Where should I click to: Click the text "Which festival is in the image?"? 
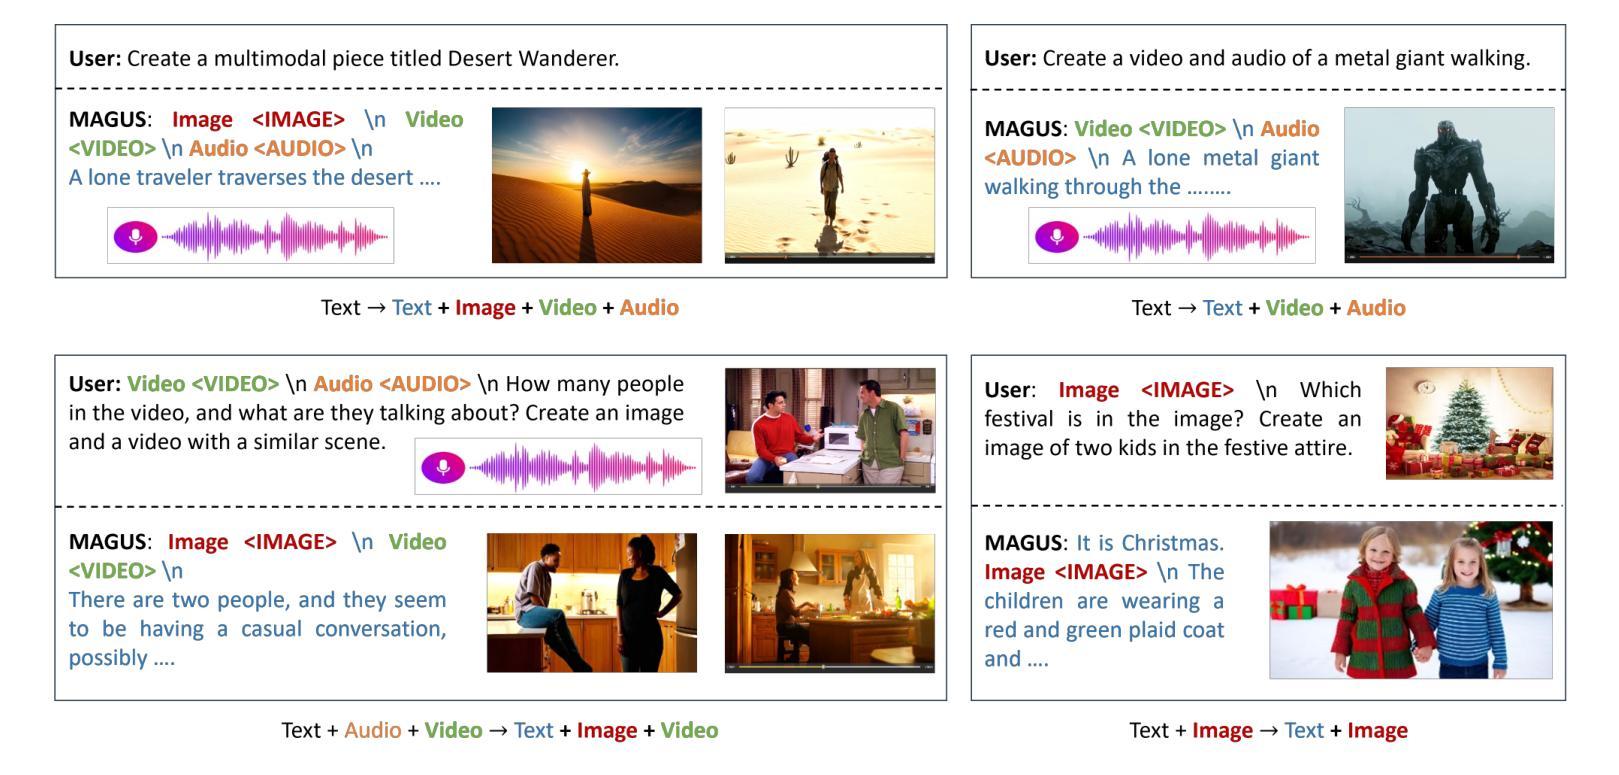(1173, 404)
